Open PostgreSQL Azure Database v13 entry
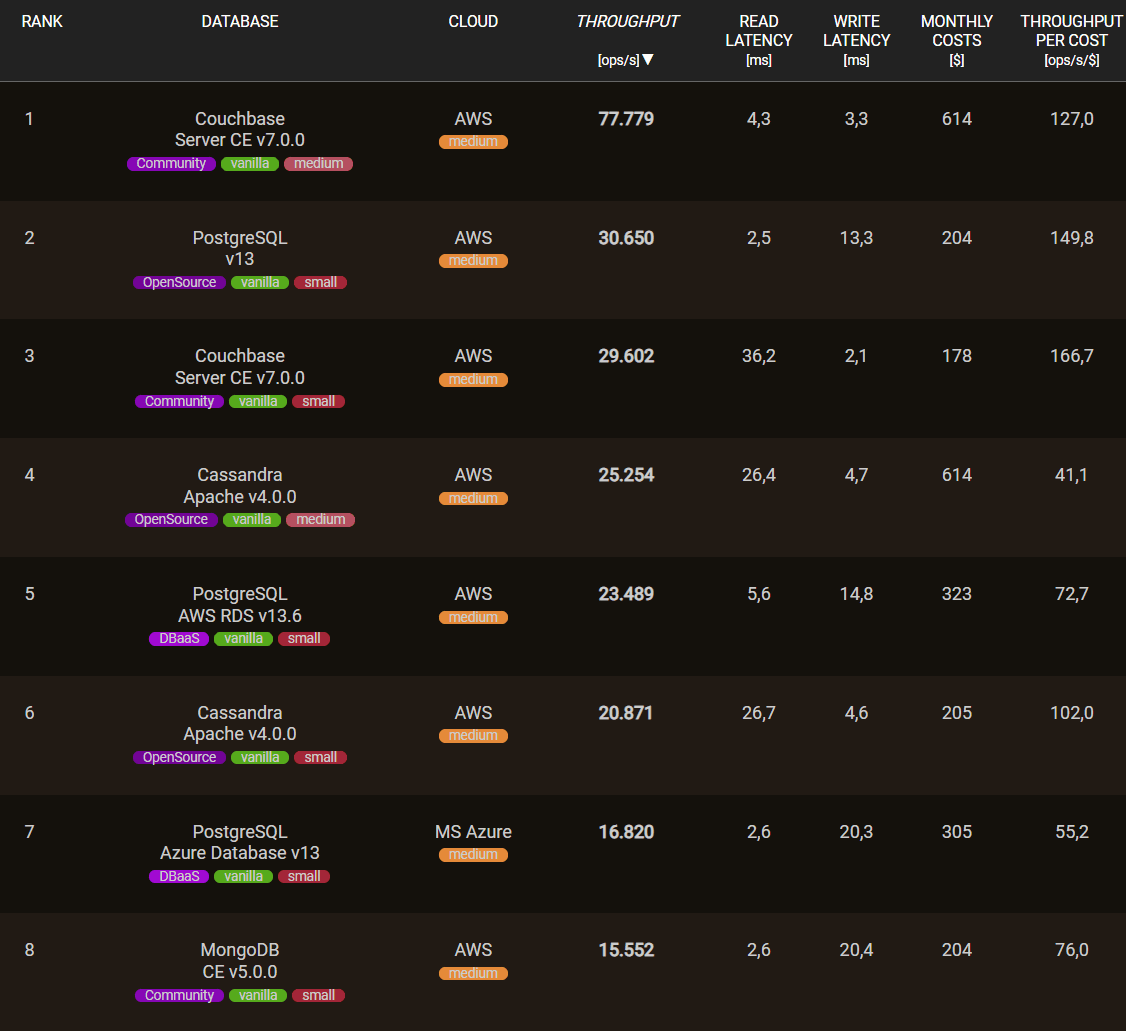1126x1031 pixels. (x=240, y=842)
